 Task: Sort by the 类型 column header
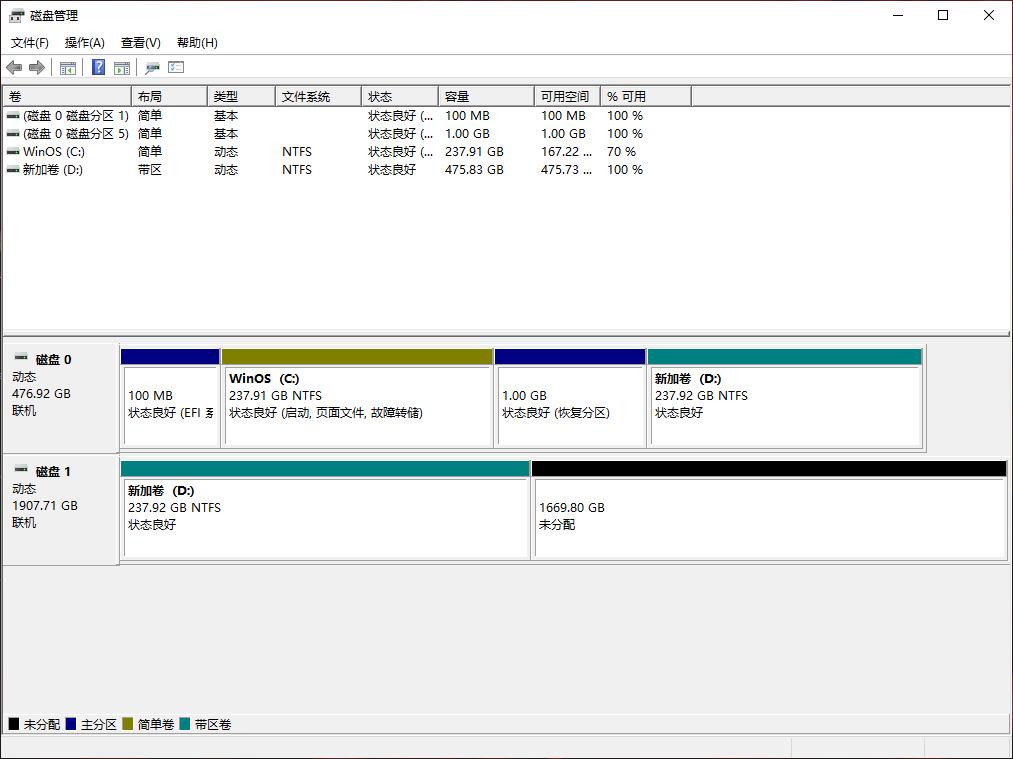point(242,96)
